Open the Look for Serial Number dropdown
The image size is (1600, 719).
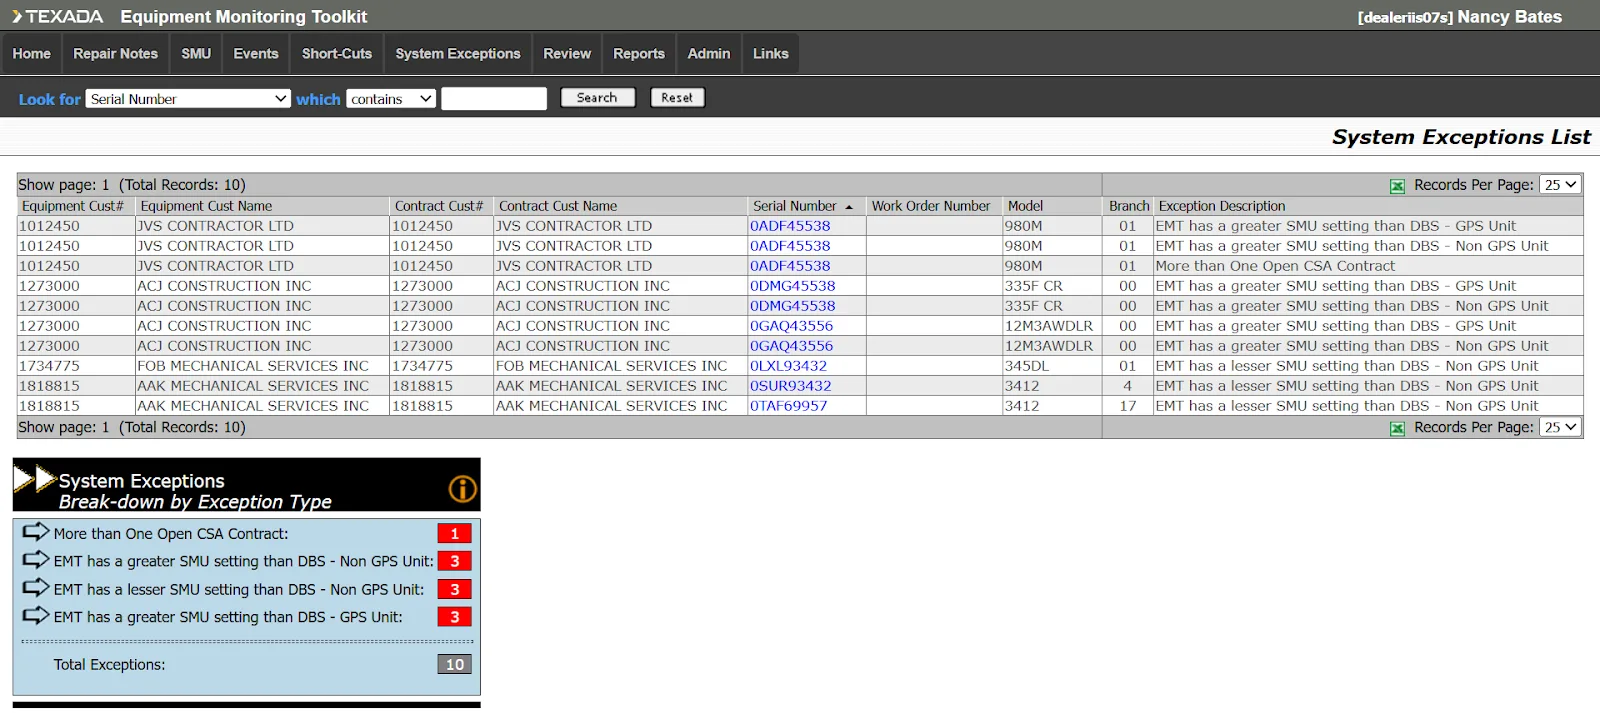(x=188, y=99)
